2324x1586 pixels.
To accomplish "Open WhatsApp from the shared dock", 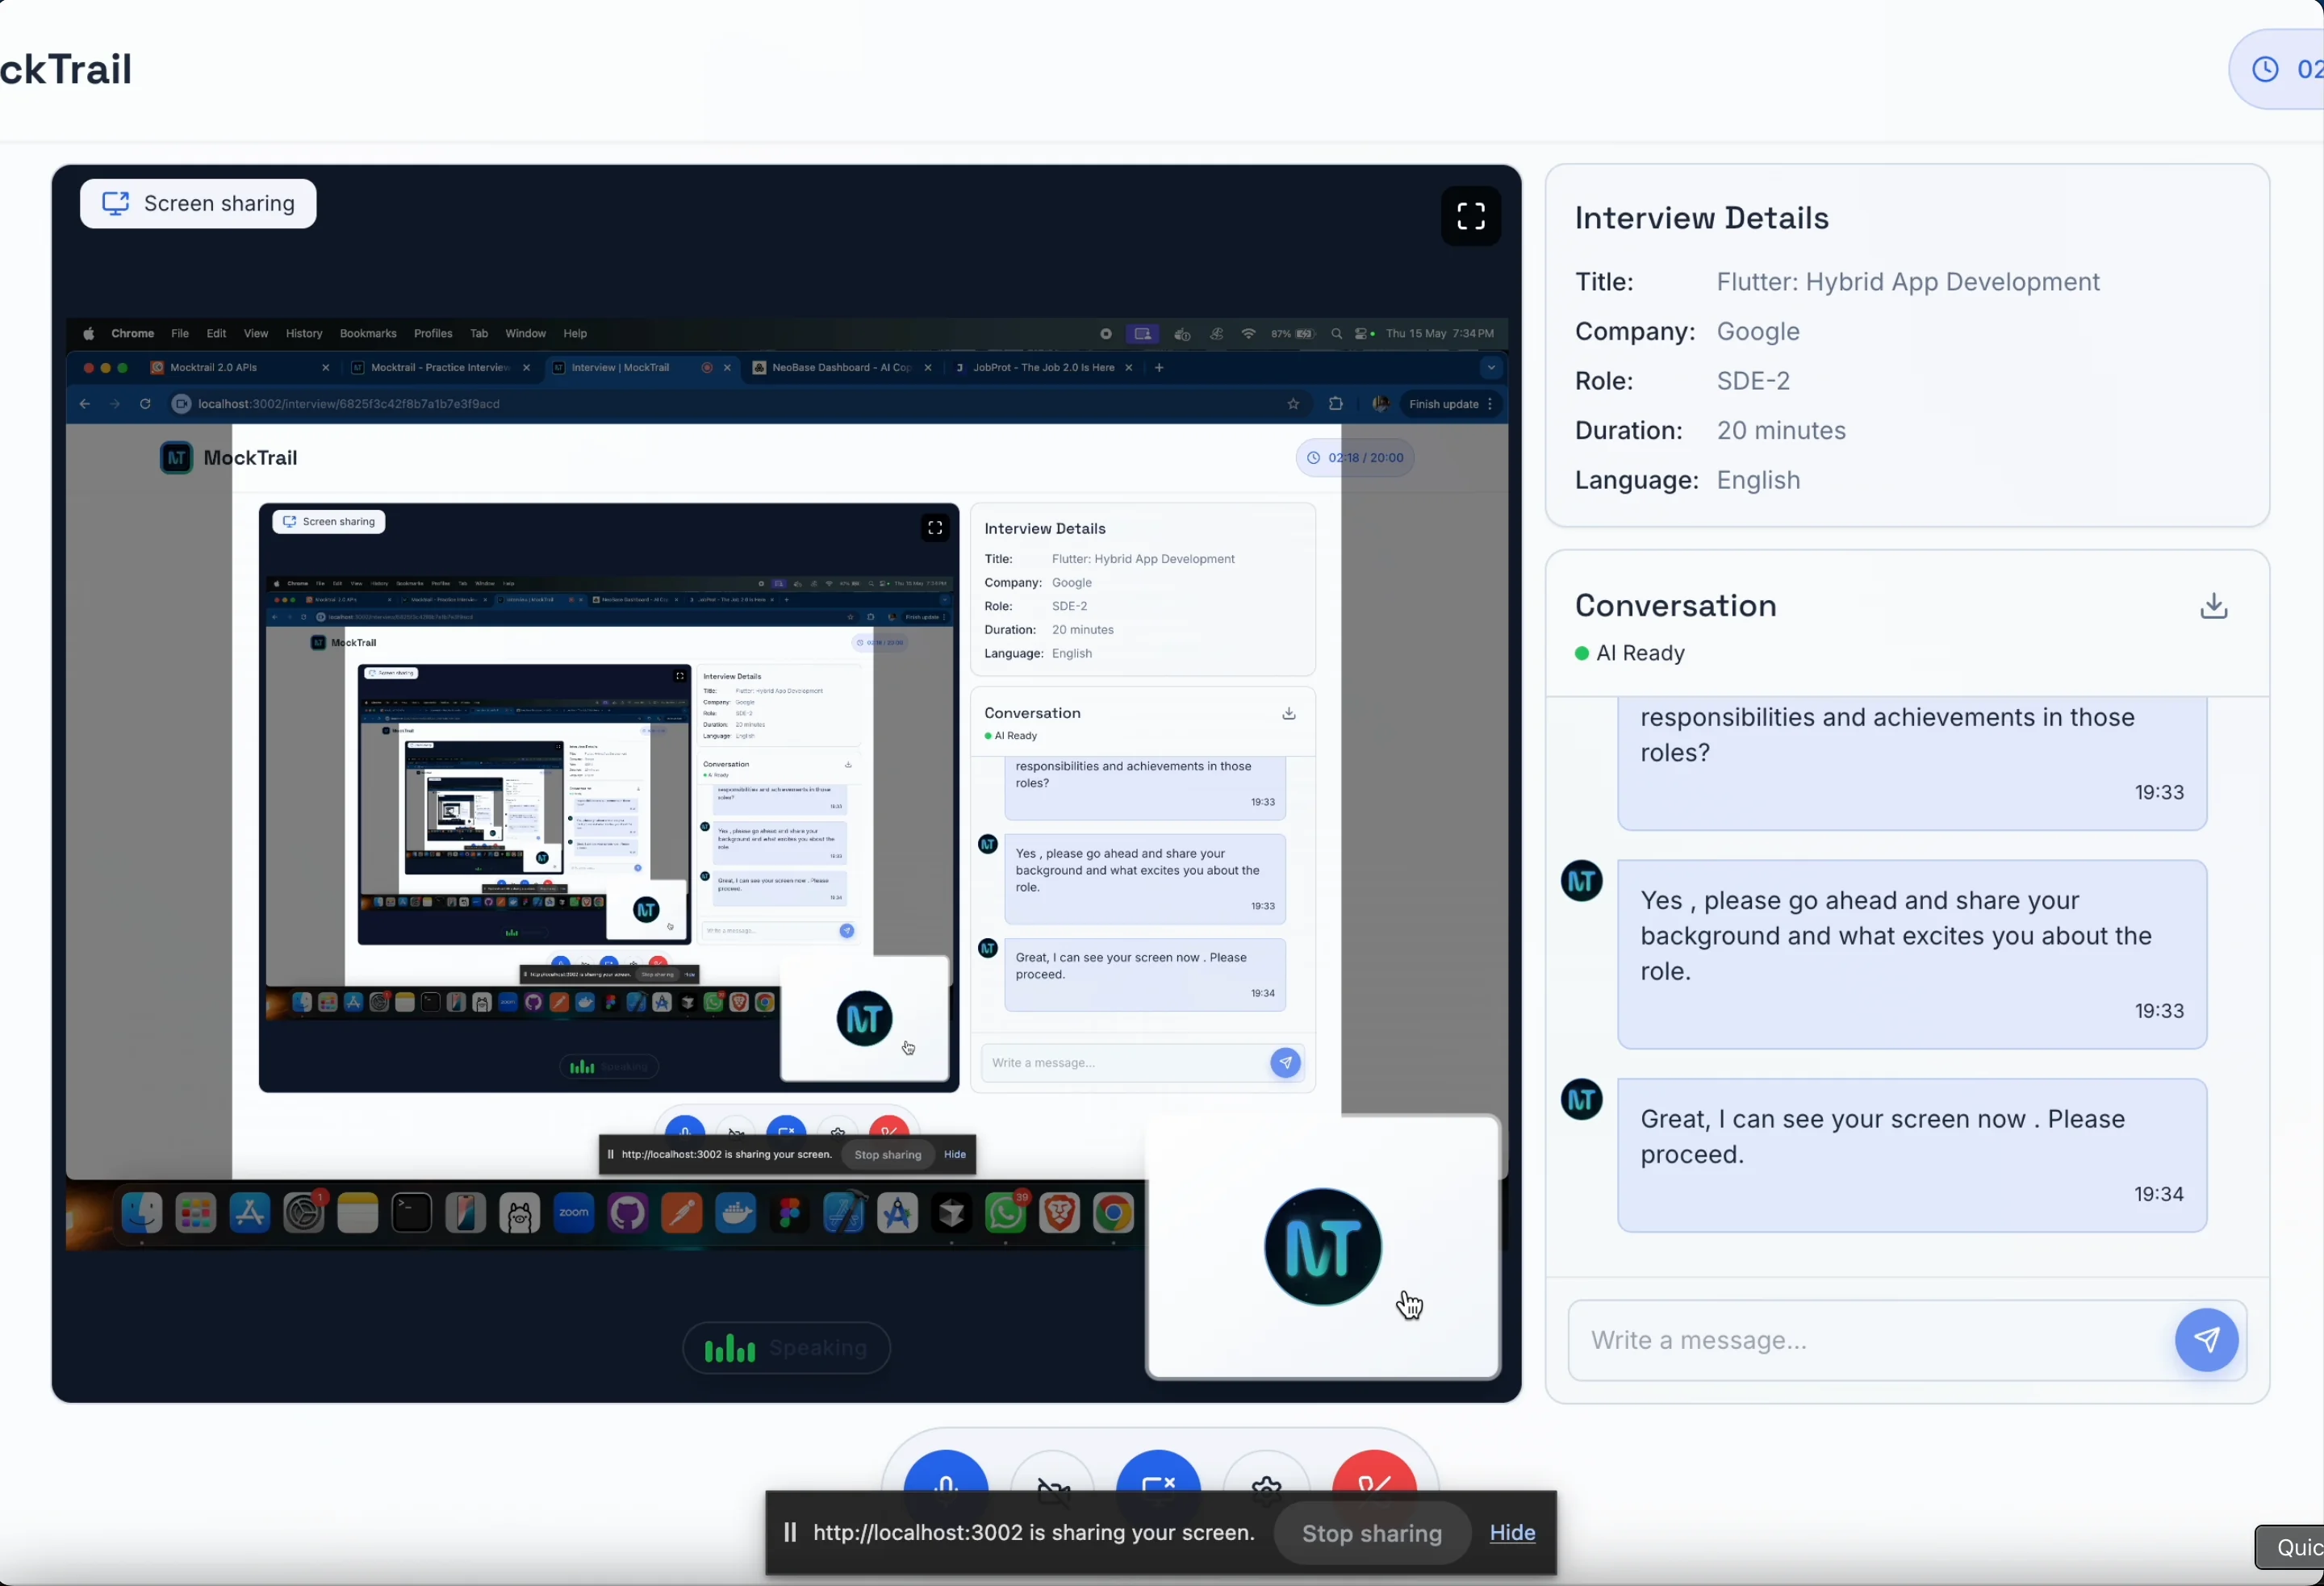I will [x=1005, y=1214].
